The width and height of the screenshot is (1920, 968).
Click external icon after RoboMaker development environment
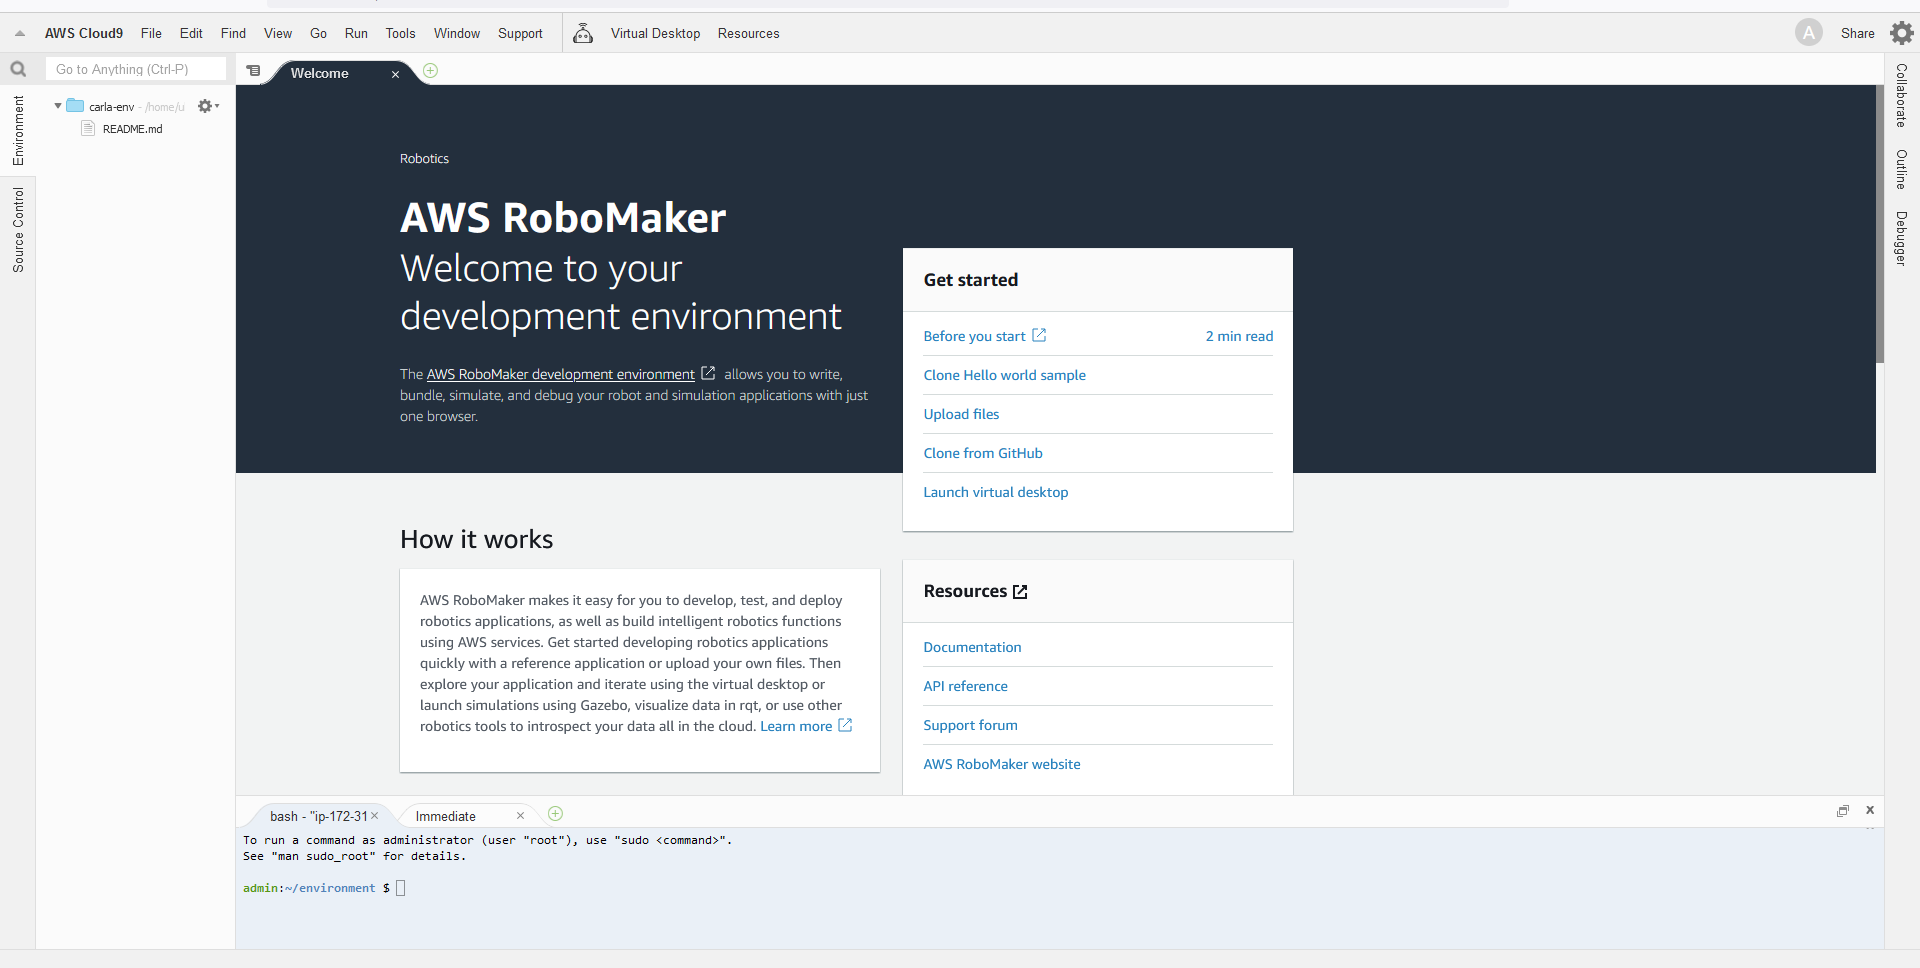[x=708, y=373]
